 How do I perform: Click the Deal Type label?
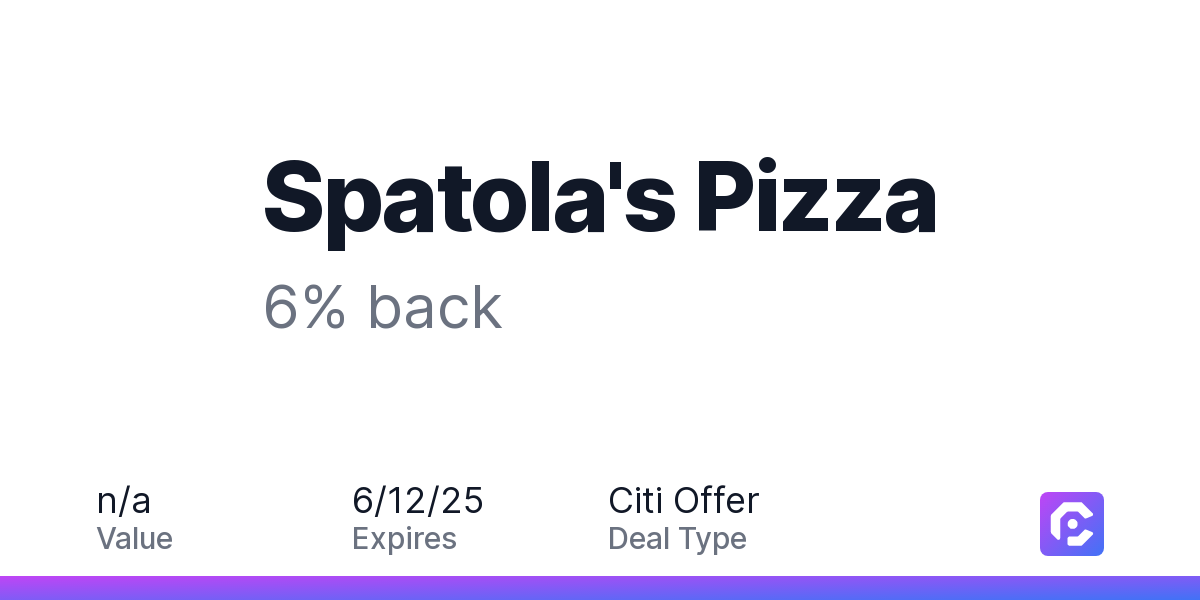pos(677,539)
